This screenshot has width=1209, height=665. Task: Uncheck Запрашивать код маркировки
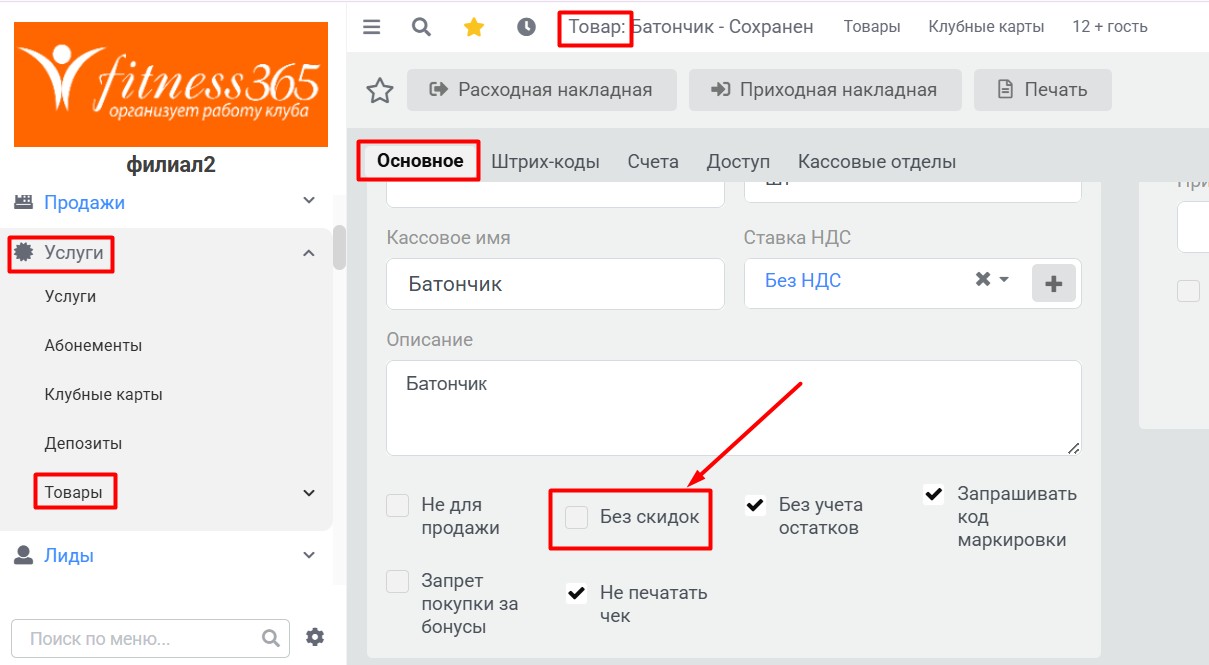tap(934, 494)
